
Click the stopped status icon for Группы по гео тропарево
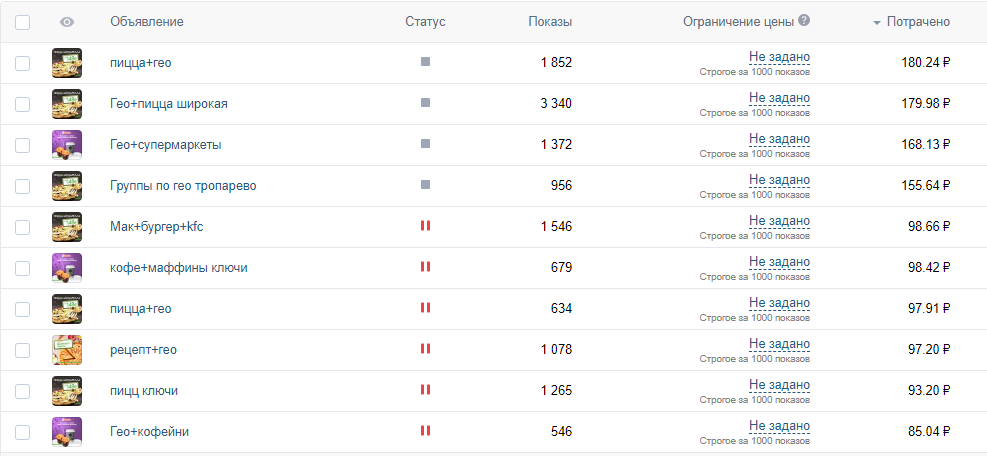click(x=425, y=185)
